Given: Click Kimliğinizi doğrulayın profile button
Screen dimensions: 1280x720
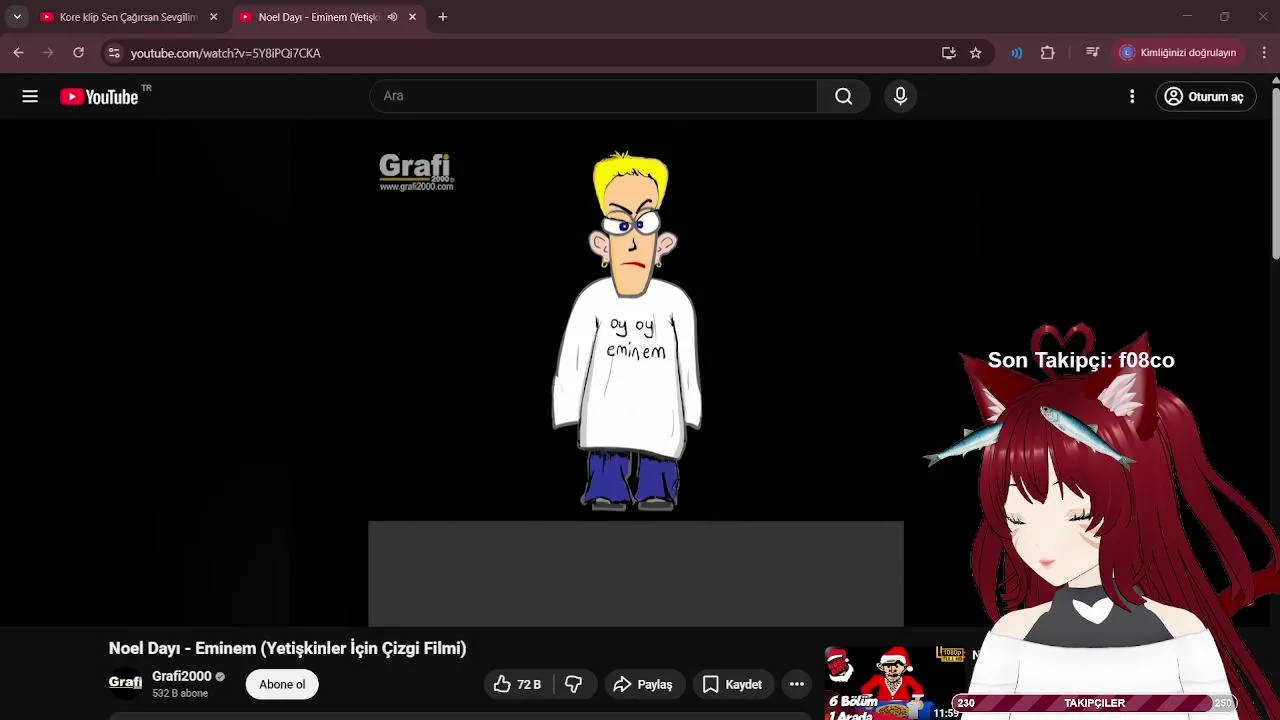Looking at the screenshot, I should (x=1179, y=53).
